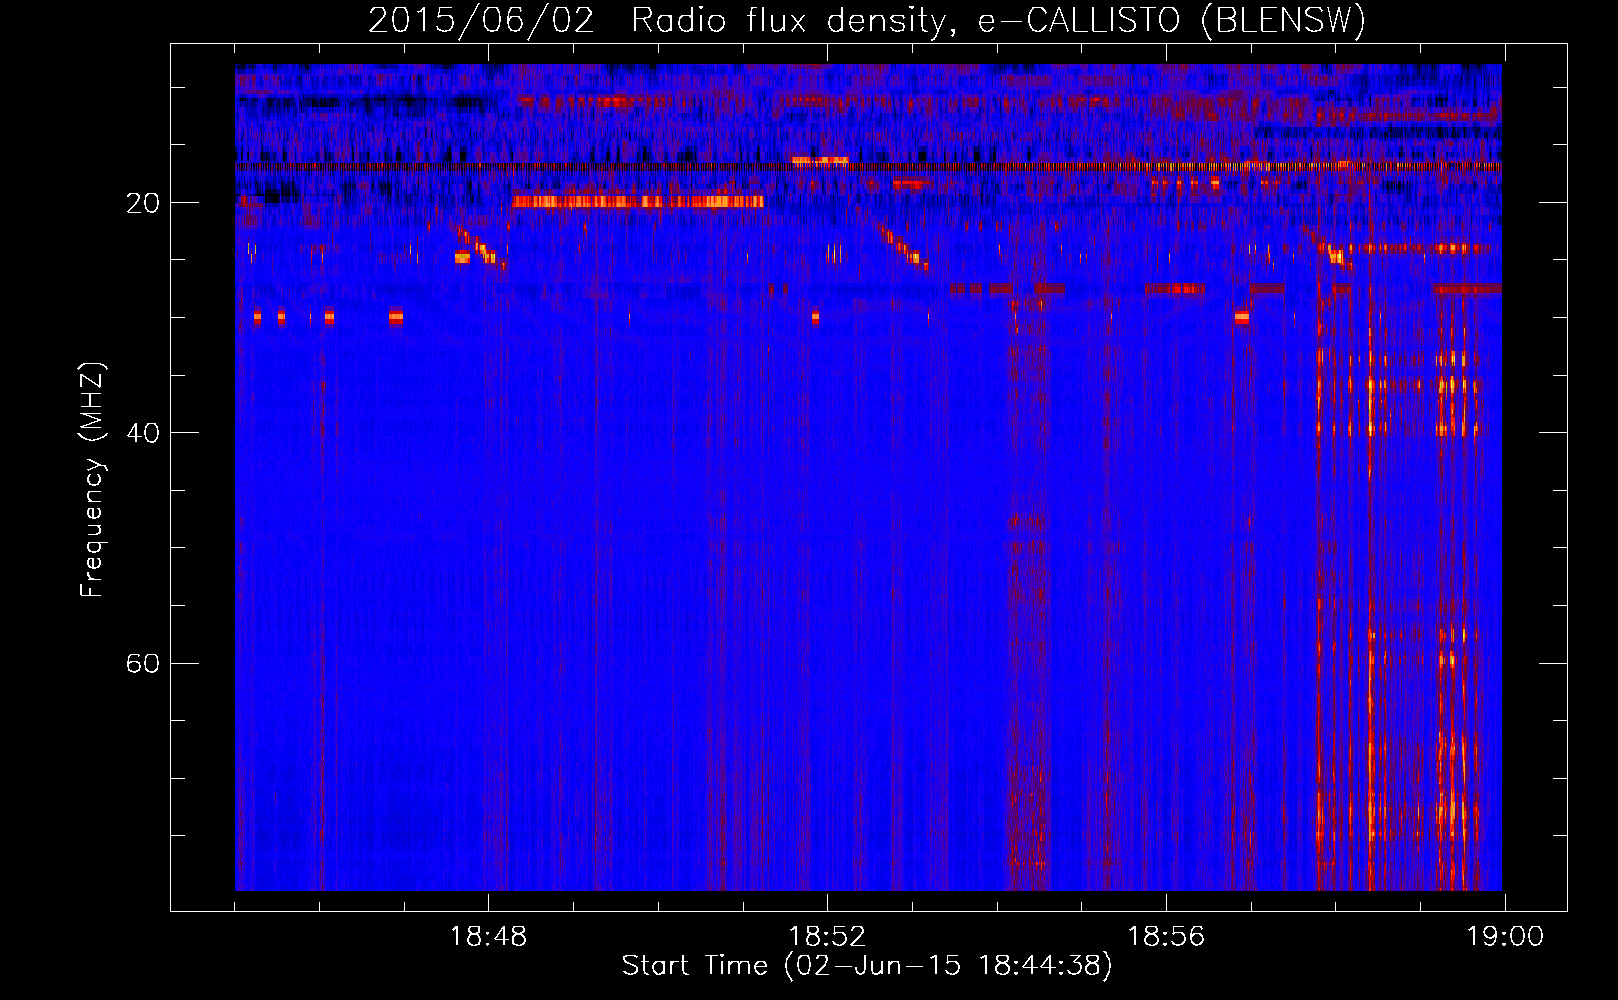Select the 'Frequency (MHZ)' axis label
The width and height of the screenshot is (1618, 1000).
pyautogui.click(x=92, y=480)
